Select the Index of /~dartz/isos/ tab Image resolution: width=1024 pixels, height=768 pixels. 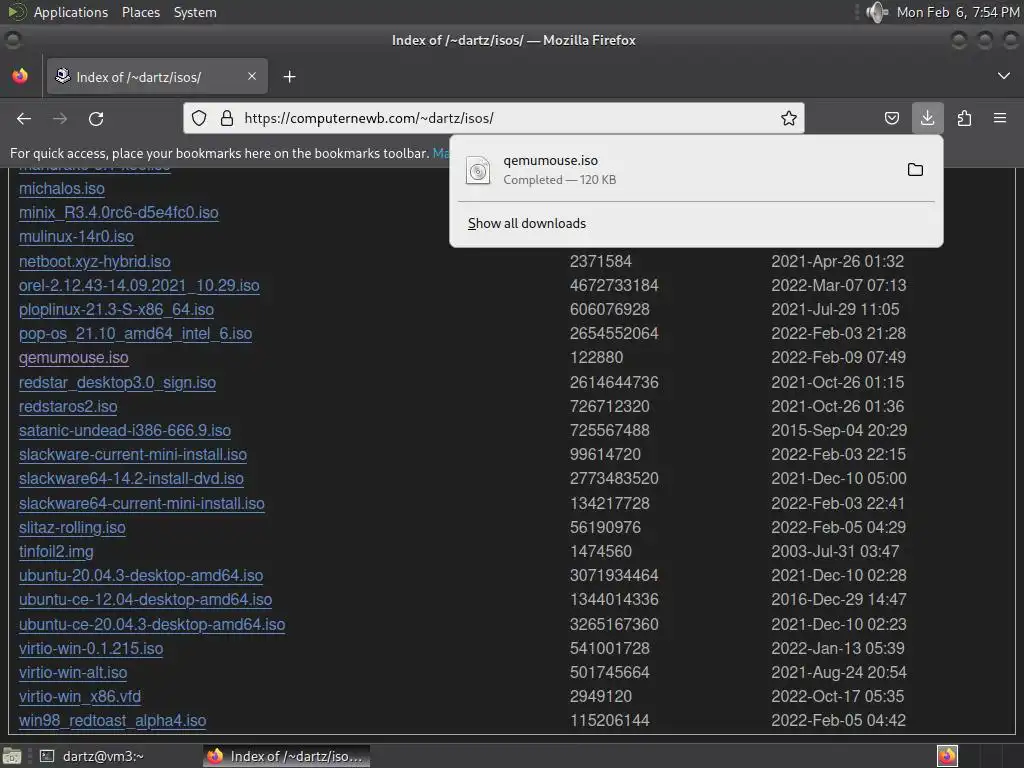(x=157, y=76)
